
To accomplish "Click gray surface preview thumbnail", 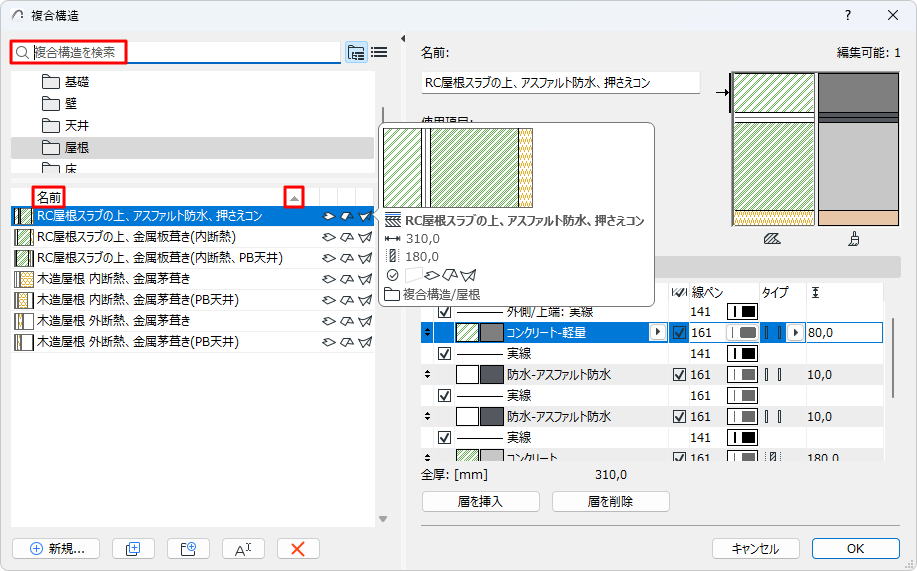I will point(858,149).
